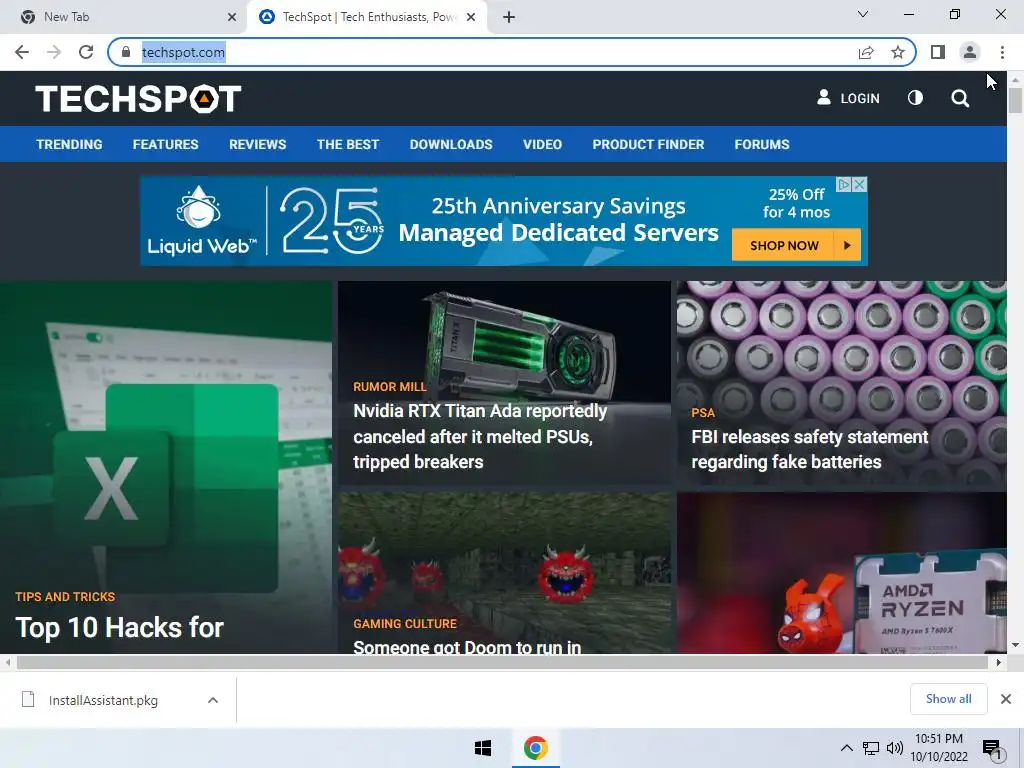Open the notification center icon
This screenshot has height=768, width=1024.
993,750
